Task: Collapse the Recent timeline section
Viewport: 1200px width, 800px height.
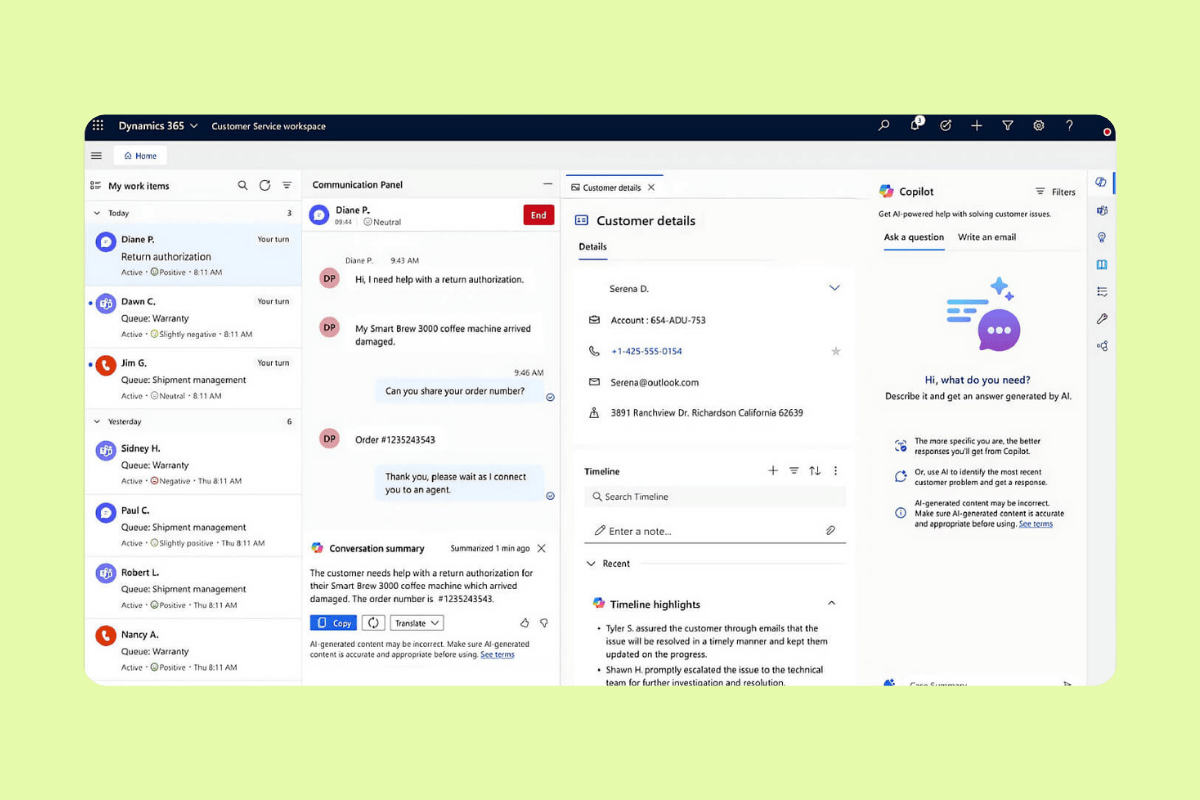Action: pyautogui.click(x=591, y=564)
